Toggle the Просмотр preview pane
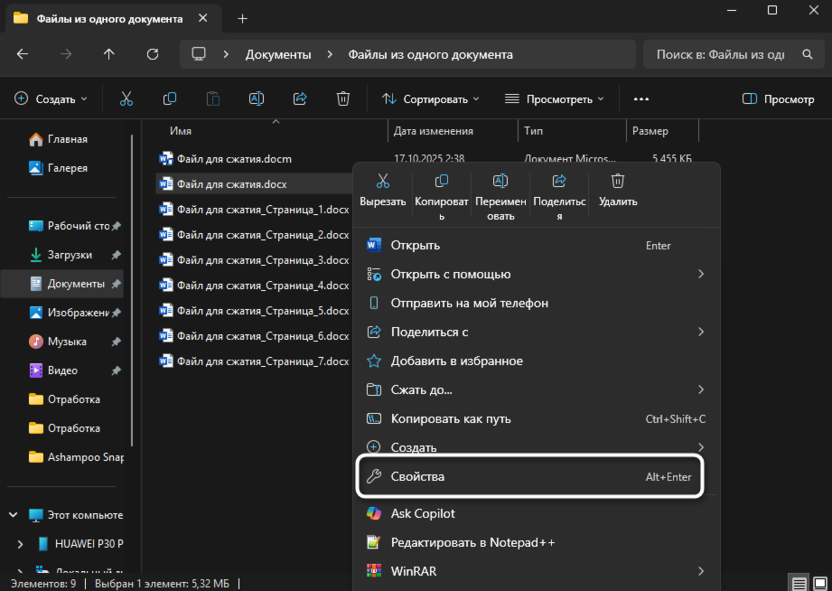Viewport: 832px width, 591px height. coord(778,99)
